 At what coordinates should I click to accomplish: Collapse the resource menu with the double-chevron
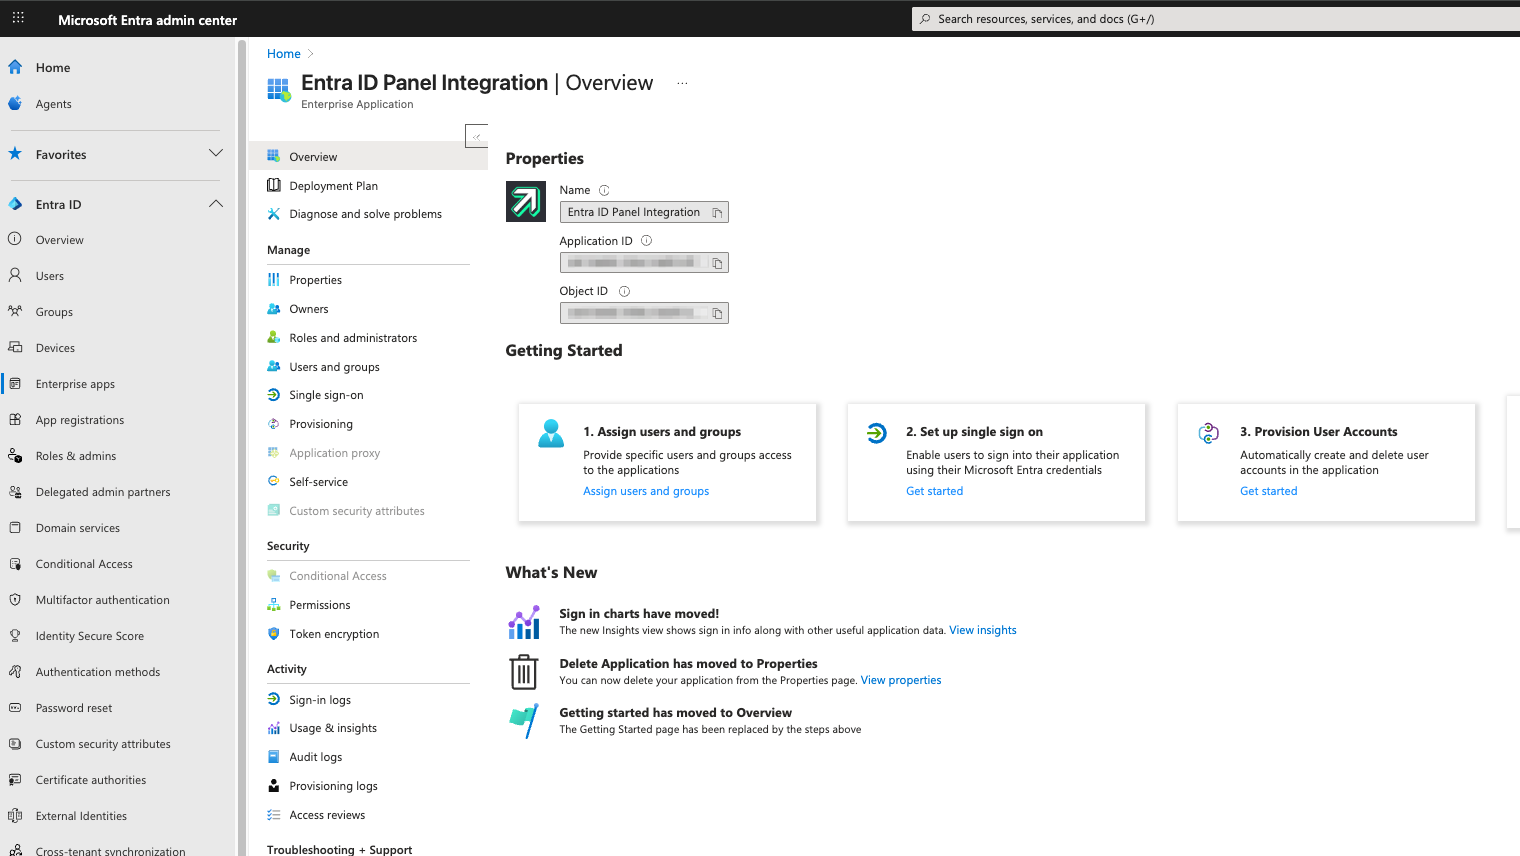tap(476, 137)
